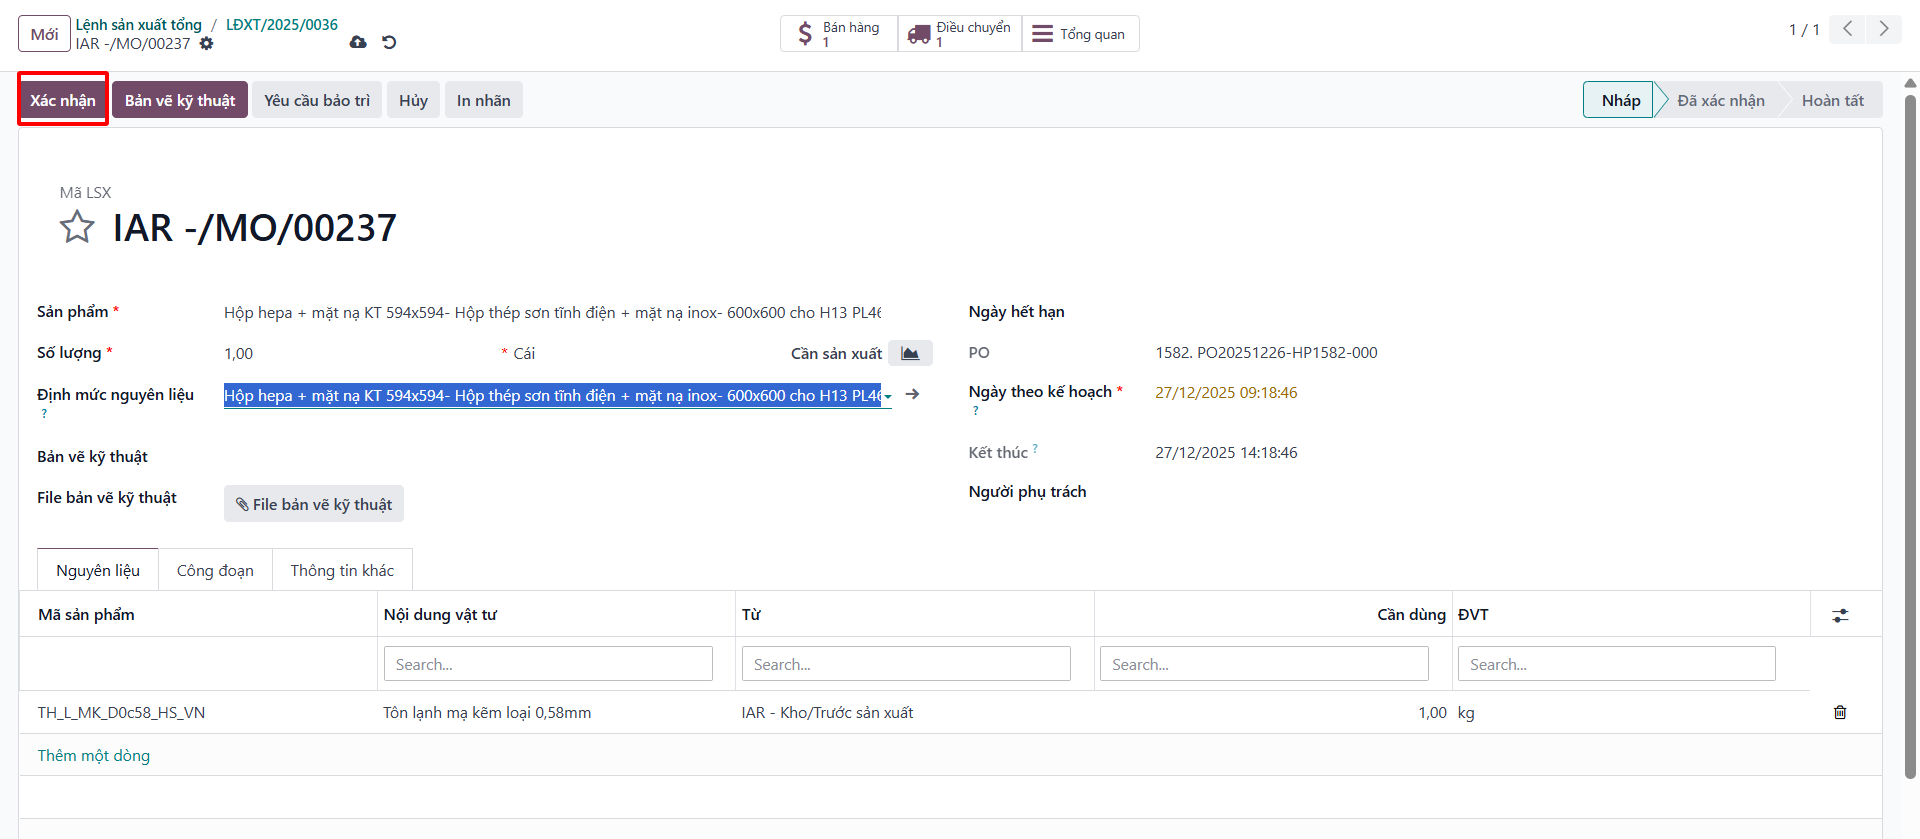Screen dimensions: 1920x839
Task: Upload with the File bản vẽ kỹ thuật button
Action: pos(314,504)
